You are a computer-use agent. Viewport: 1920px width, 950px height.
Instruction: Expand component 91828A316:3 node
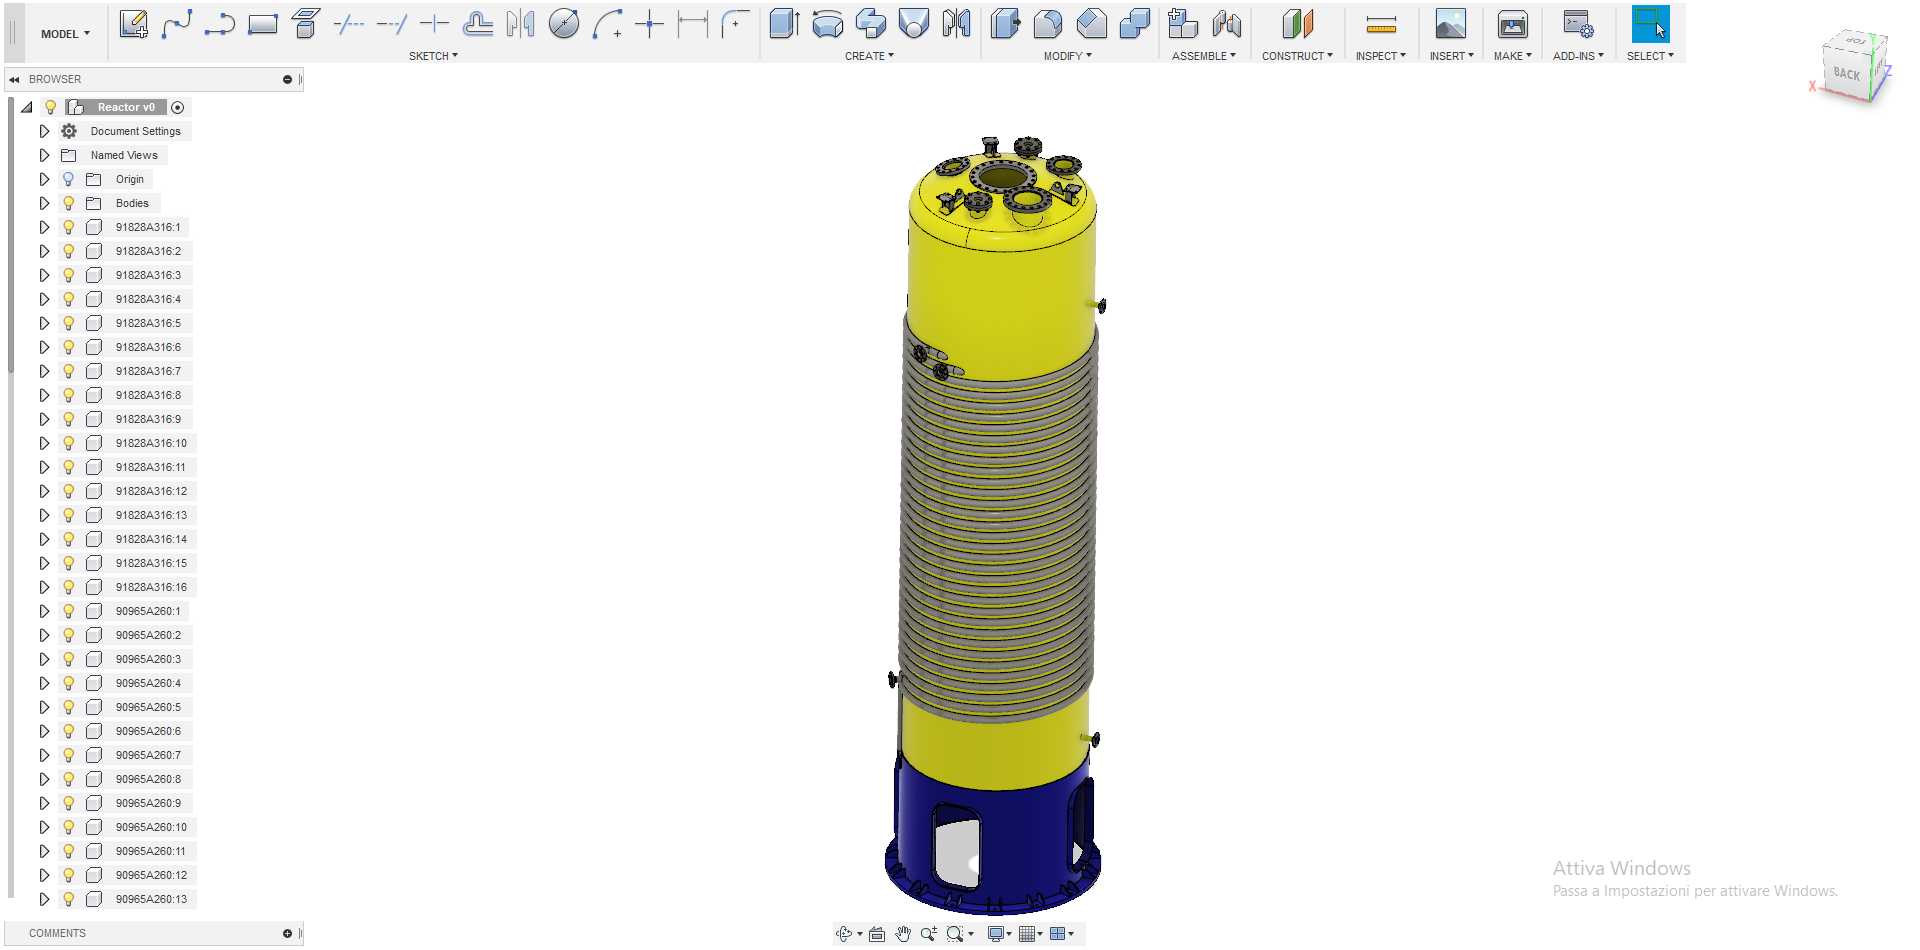44,275
